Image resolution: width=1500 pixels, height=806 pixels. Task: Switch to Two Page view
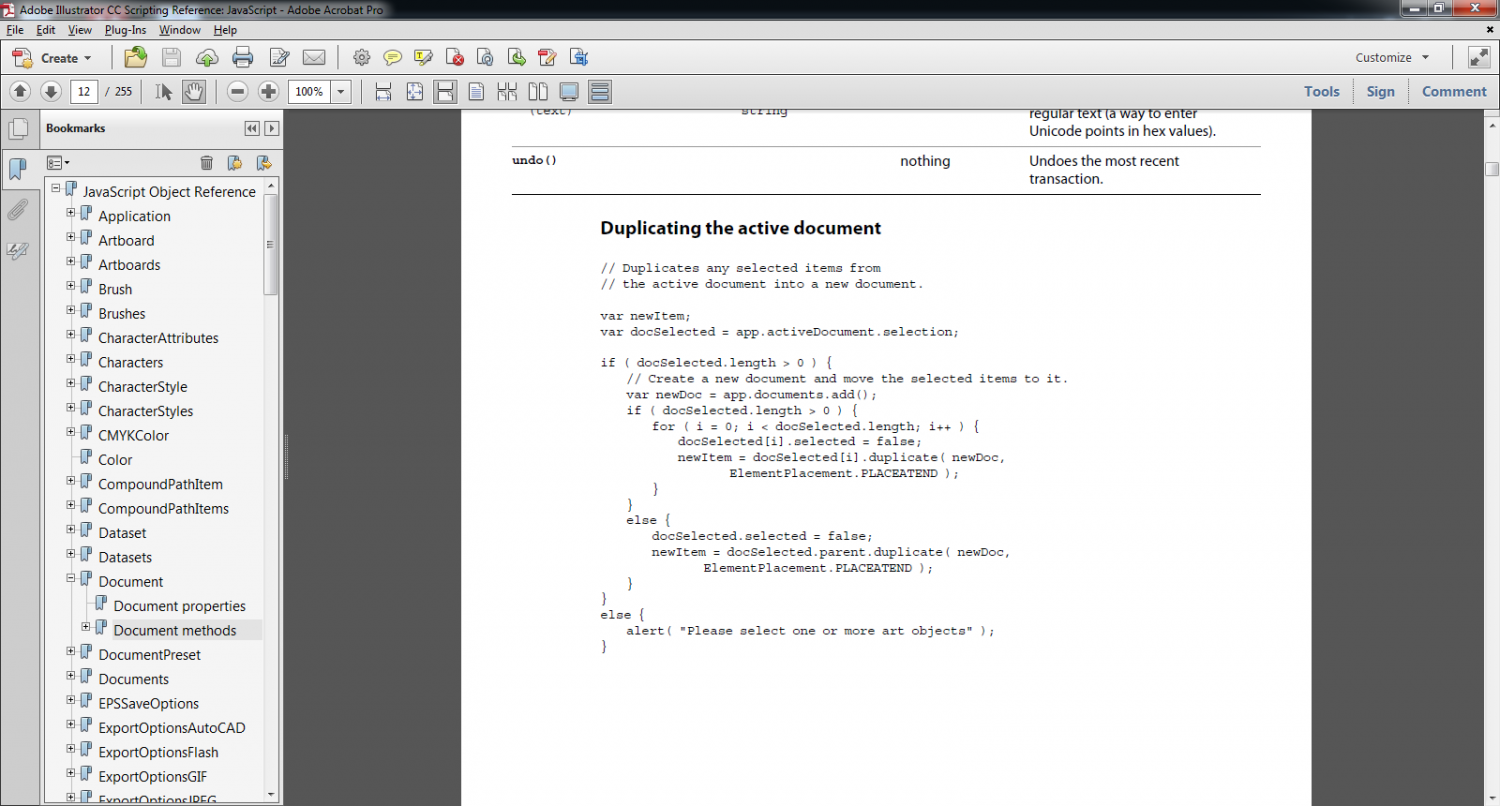pos(538,92)
